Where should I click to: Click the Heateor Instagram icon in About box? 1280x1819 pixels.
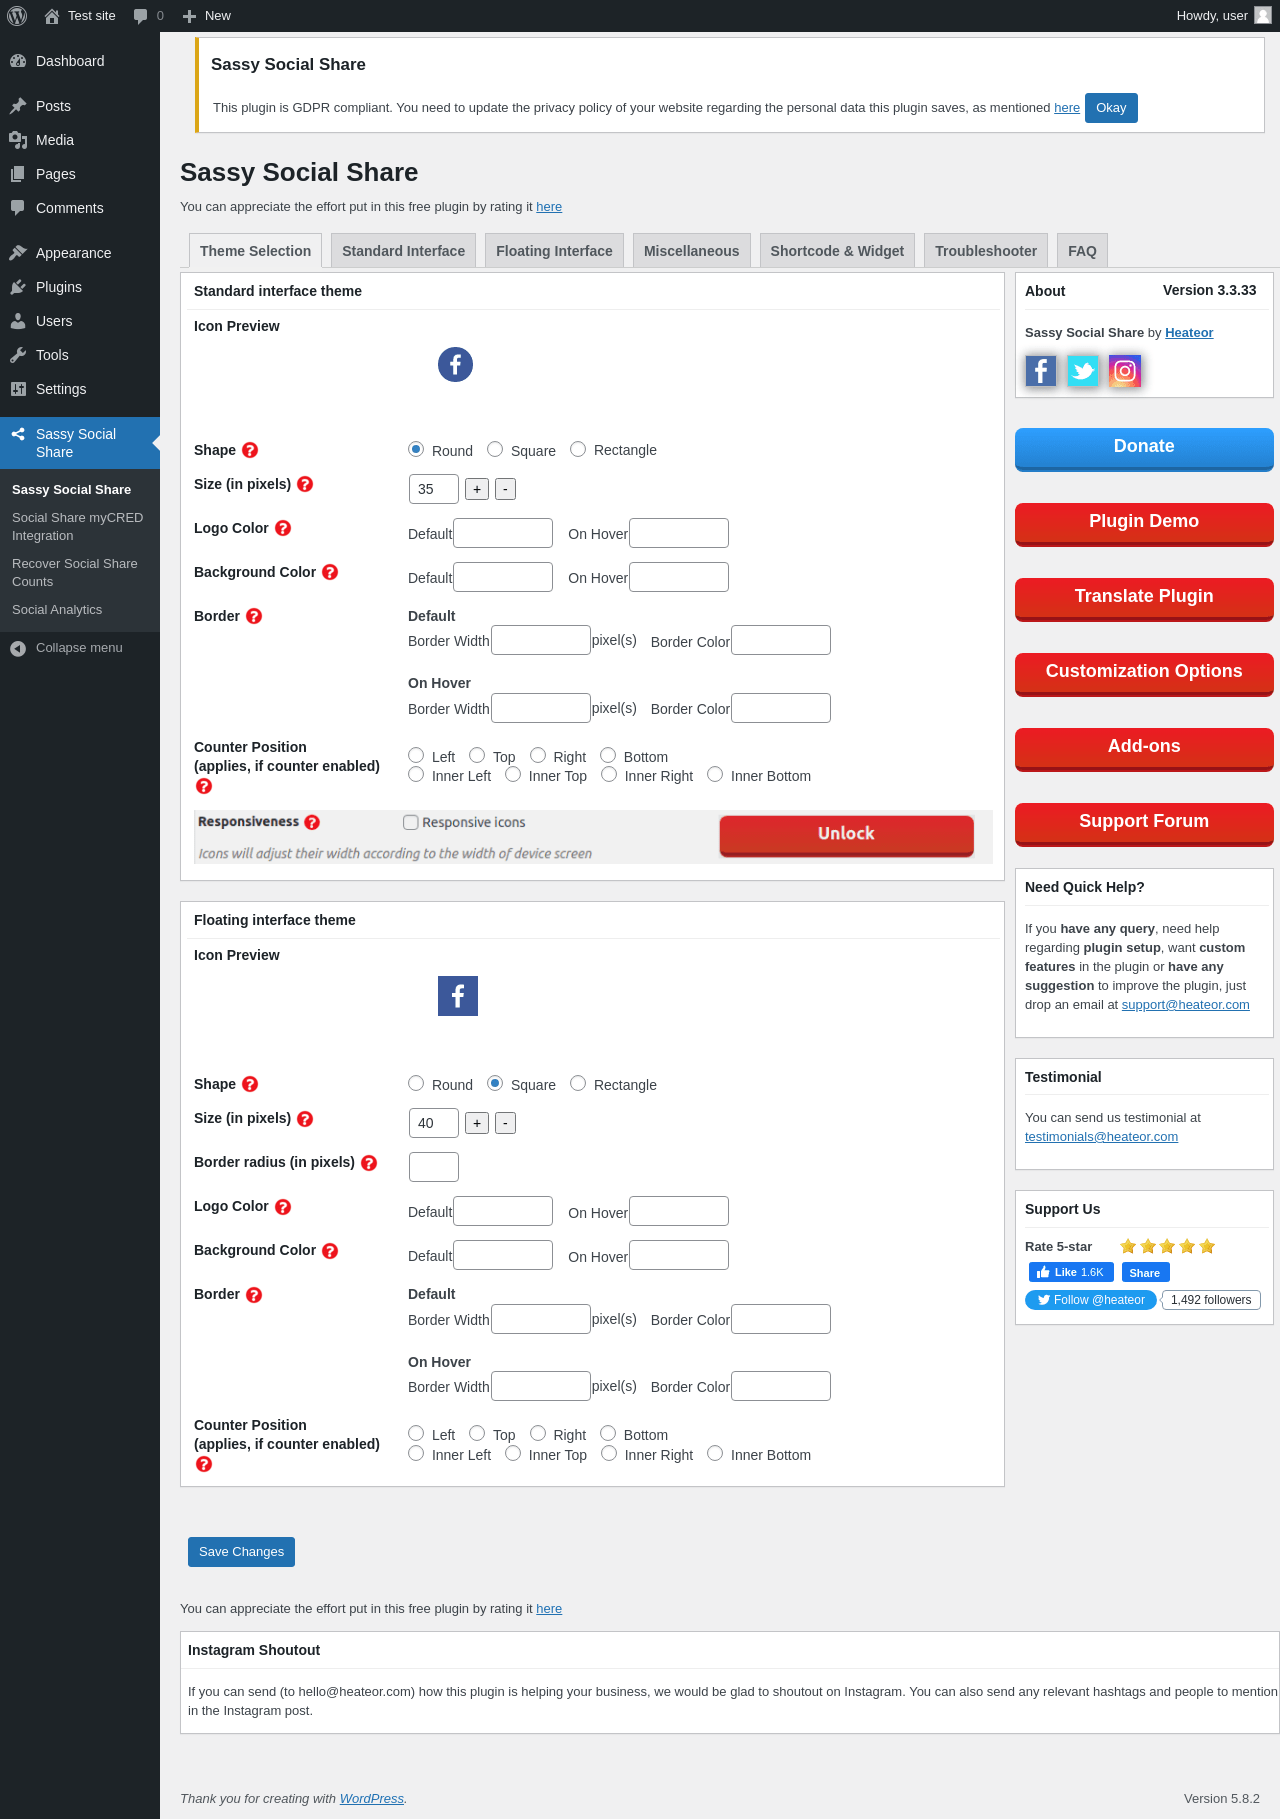1124,371
